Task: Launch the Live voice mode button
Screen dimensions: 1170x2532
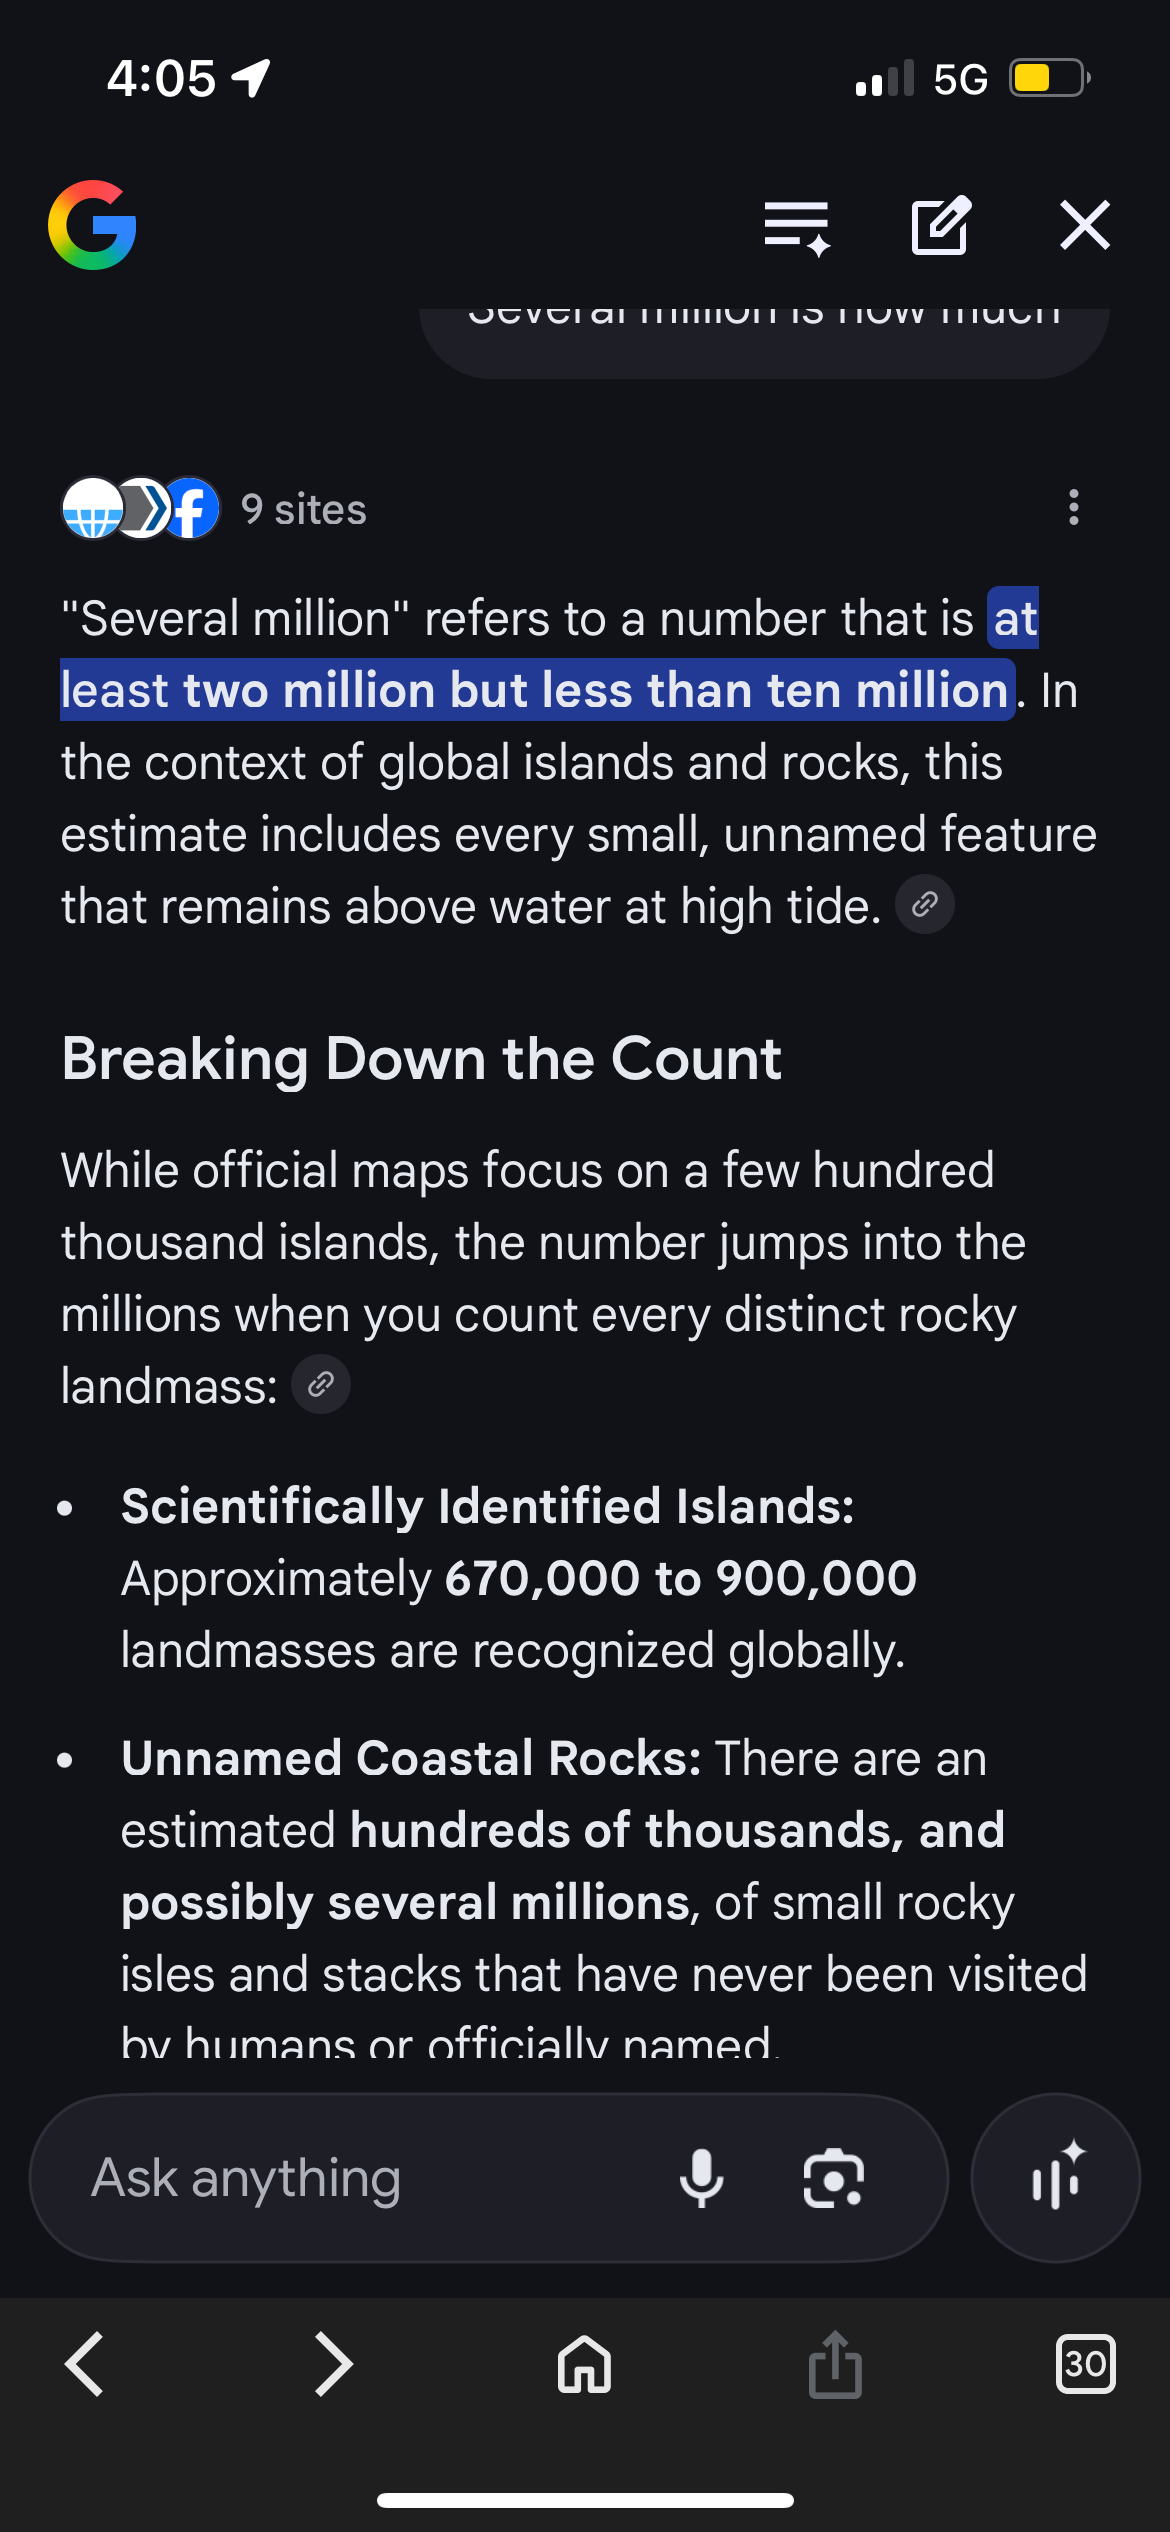Action: [1055, 2178]
